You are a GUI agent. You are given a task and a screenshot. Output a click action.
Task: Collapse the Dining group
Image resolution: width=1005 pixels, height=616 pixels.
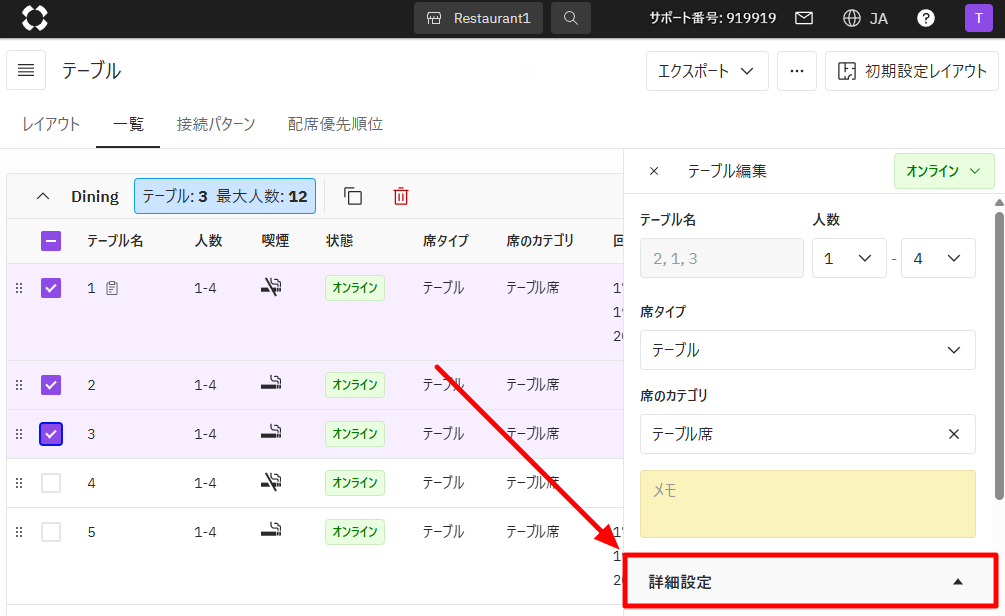pyautogui.click(x=43, y=196)
